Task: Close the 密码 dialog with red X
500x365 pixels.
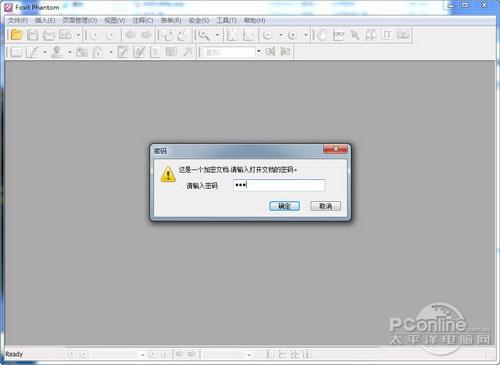Action: click(335, 149)
